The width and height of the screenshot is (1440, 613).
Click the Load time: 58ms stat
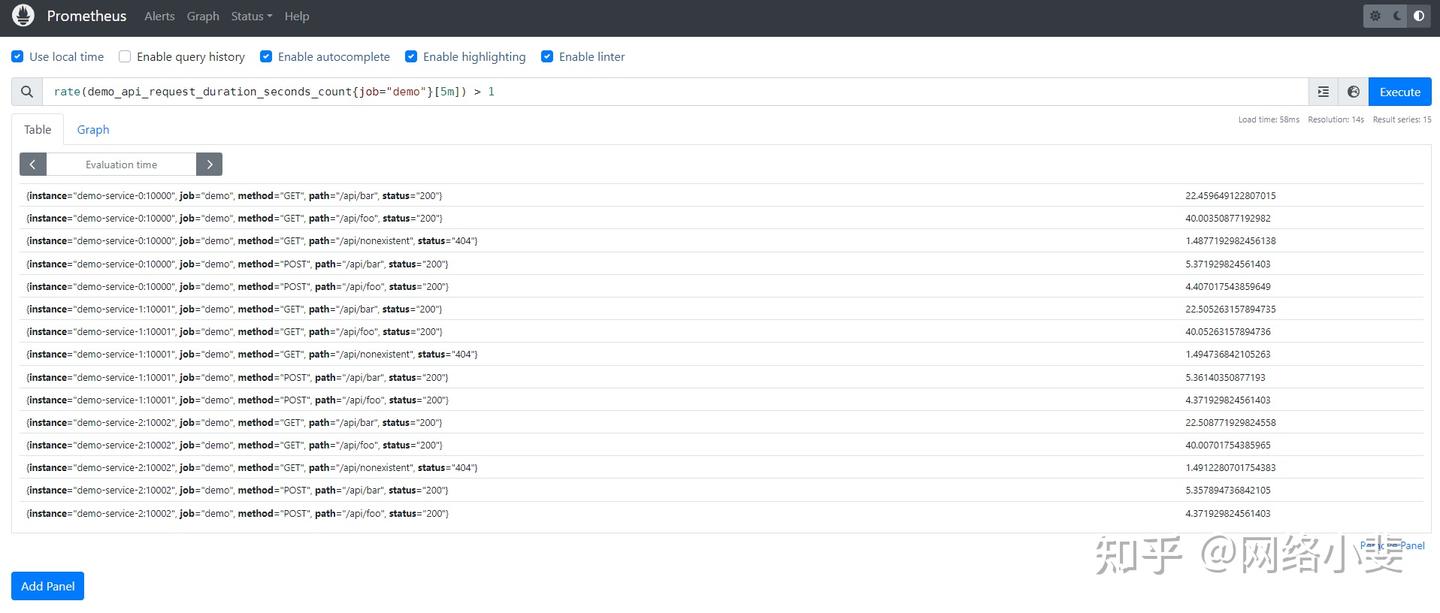pyautogui.click(x=1269, y=120)
